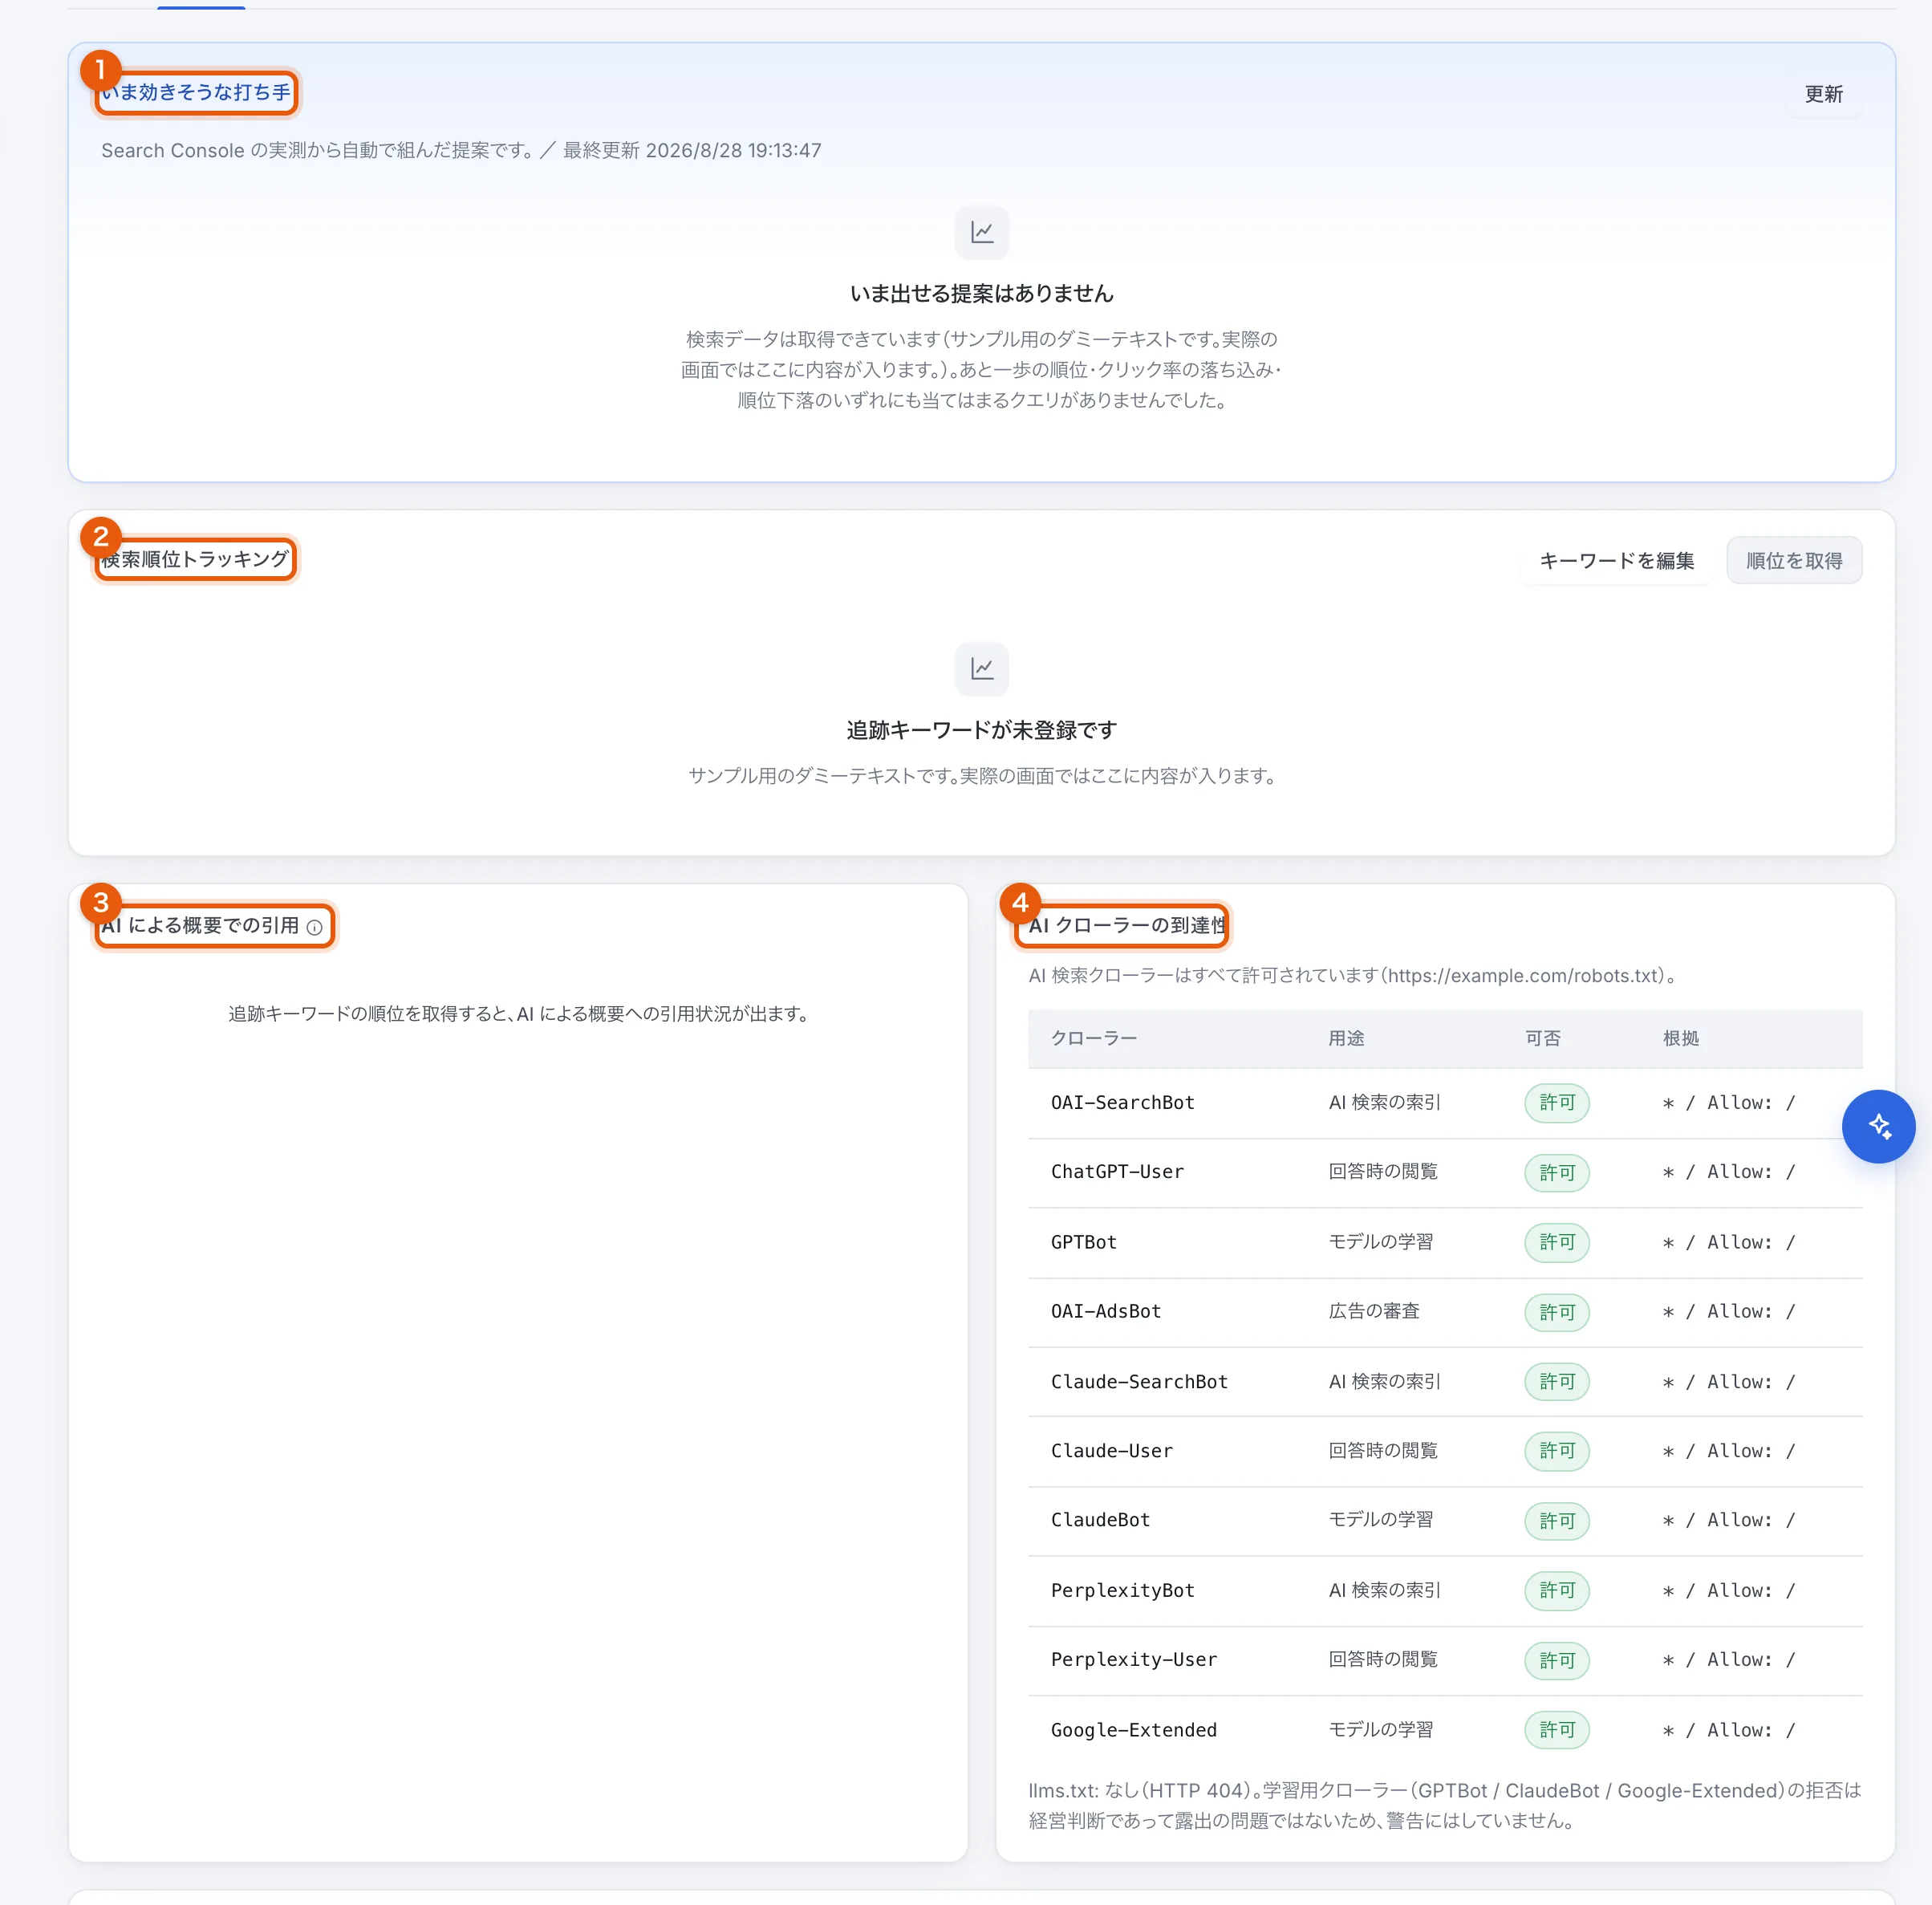
Task: Click the クローラー column header
Action: tap(1093, 1038)
